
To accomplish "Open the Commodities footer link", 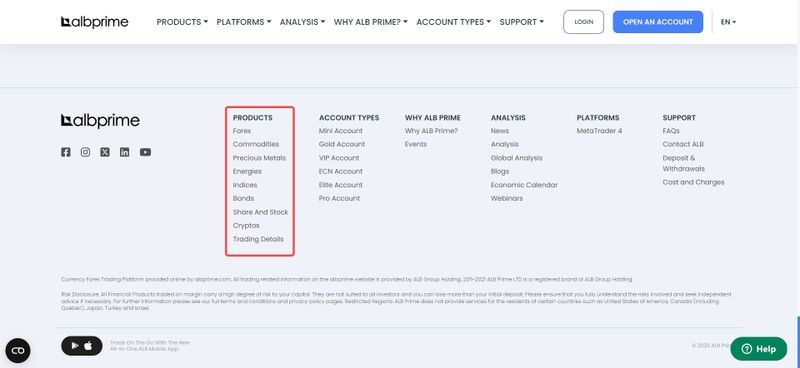I will (x=256, y=144).
